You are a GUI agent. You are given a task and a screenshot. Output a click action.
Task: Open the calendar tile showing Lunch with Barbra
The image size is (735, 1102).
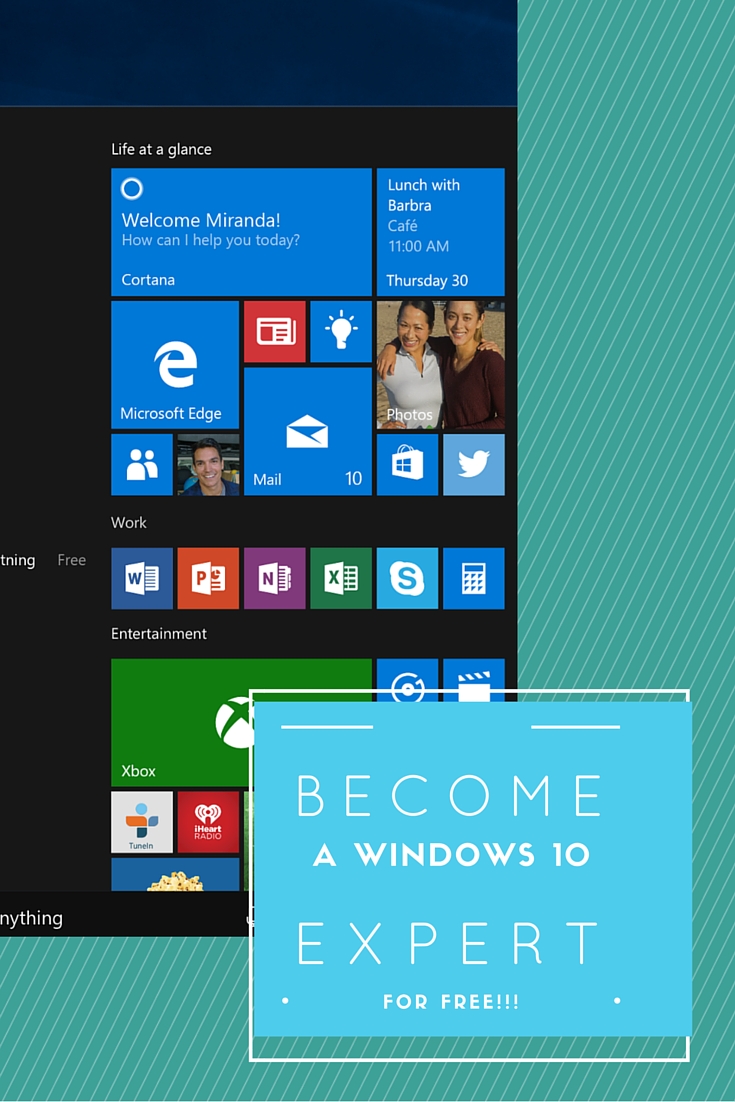click(440, 232)
